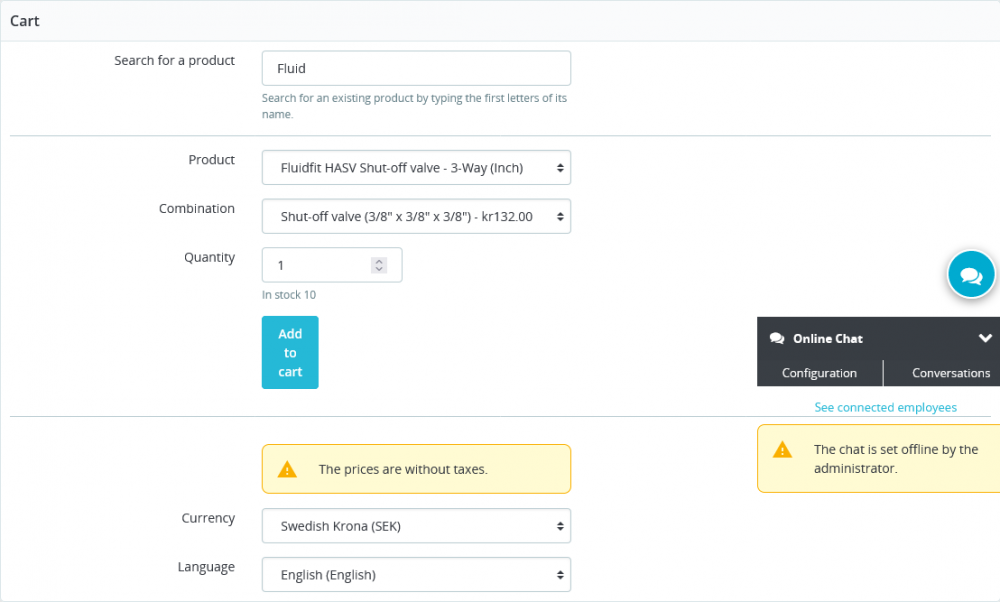The image size is (1000, 602).
Task: Click the arrows on the Currency selector
Action: click(x=559, y=525)
